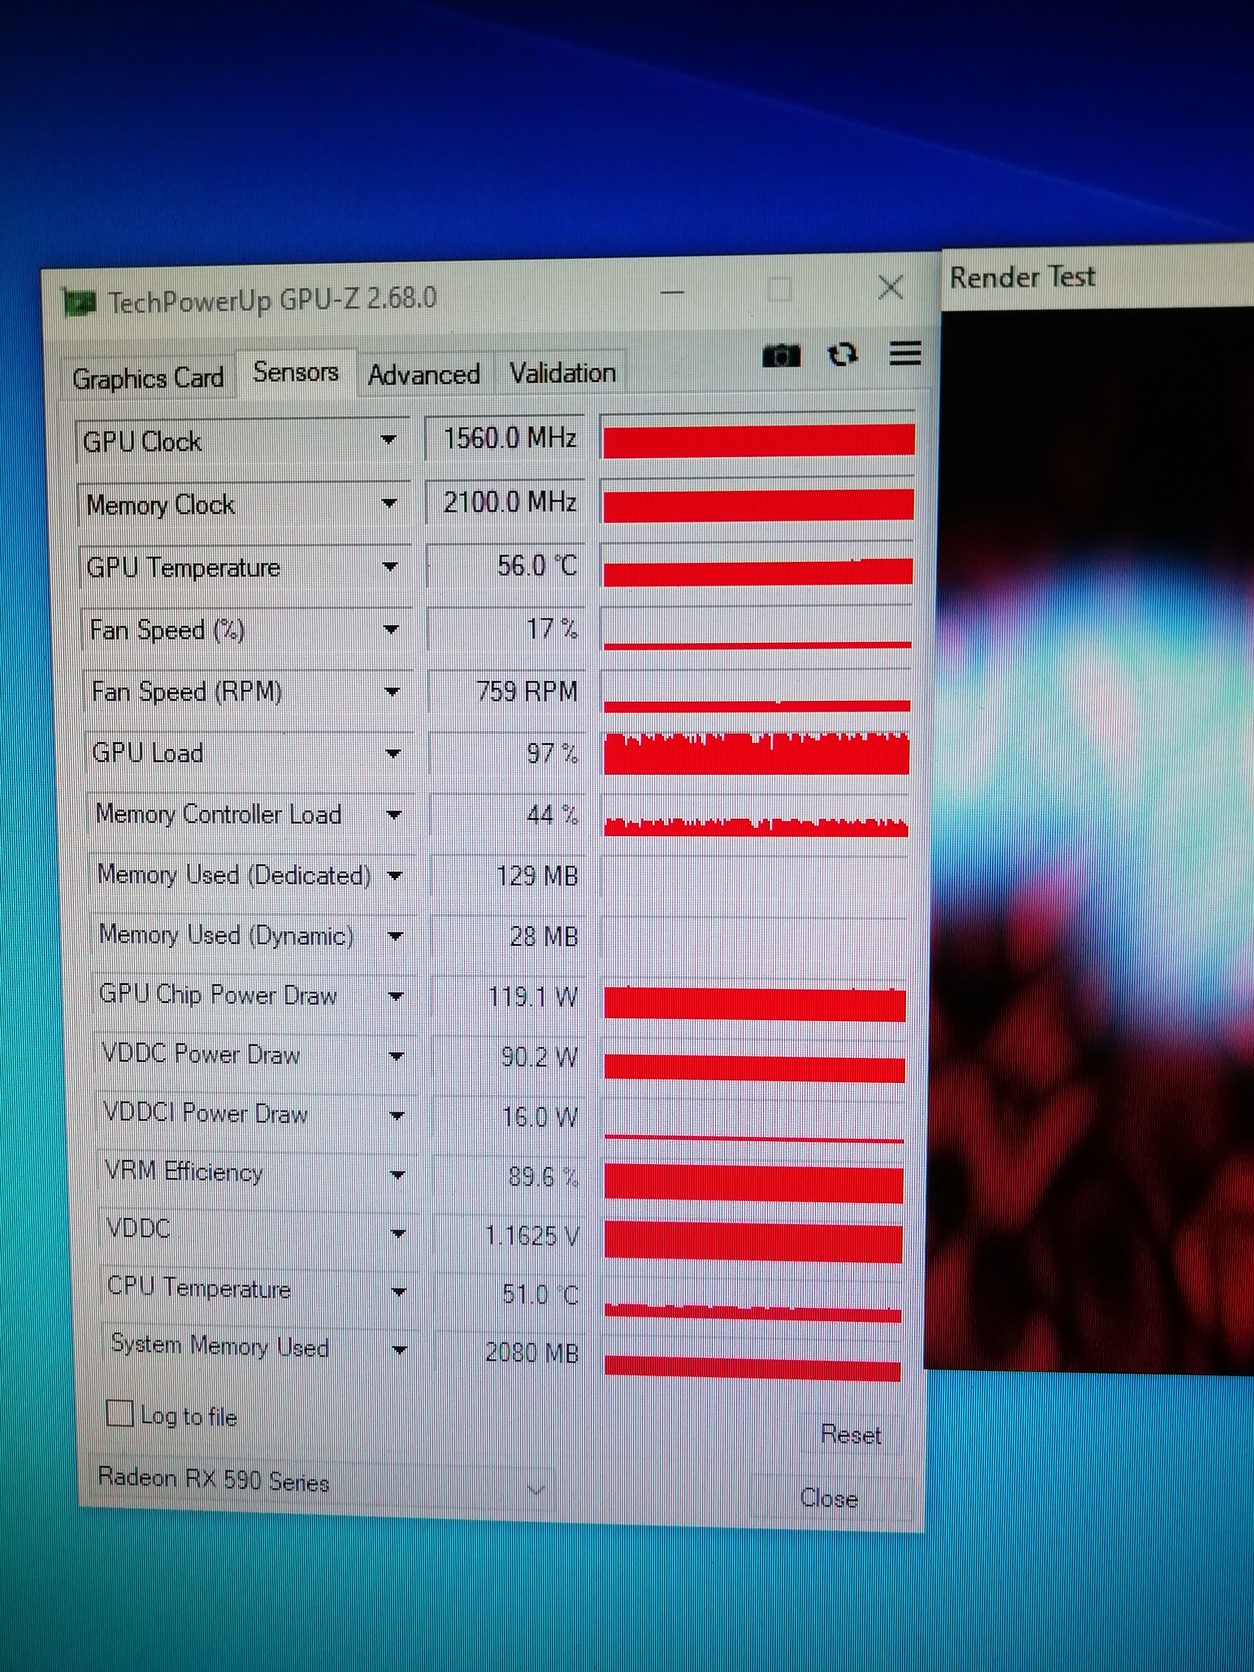Image resolution: width=1254 pixels, height=1672 pixels.
Task: Open the Radeon RX 590 Series selector
Action: click(x=321, y=1483)
